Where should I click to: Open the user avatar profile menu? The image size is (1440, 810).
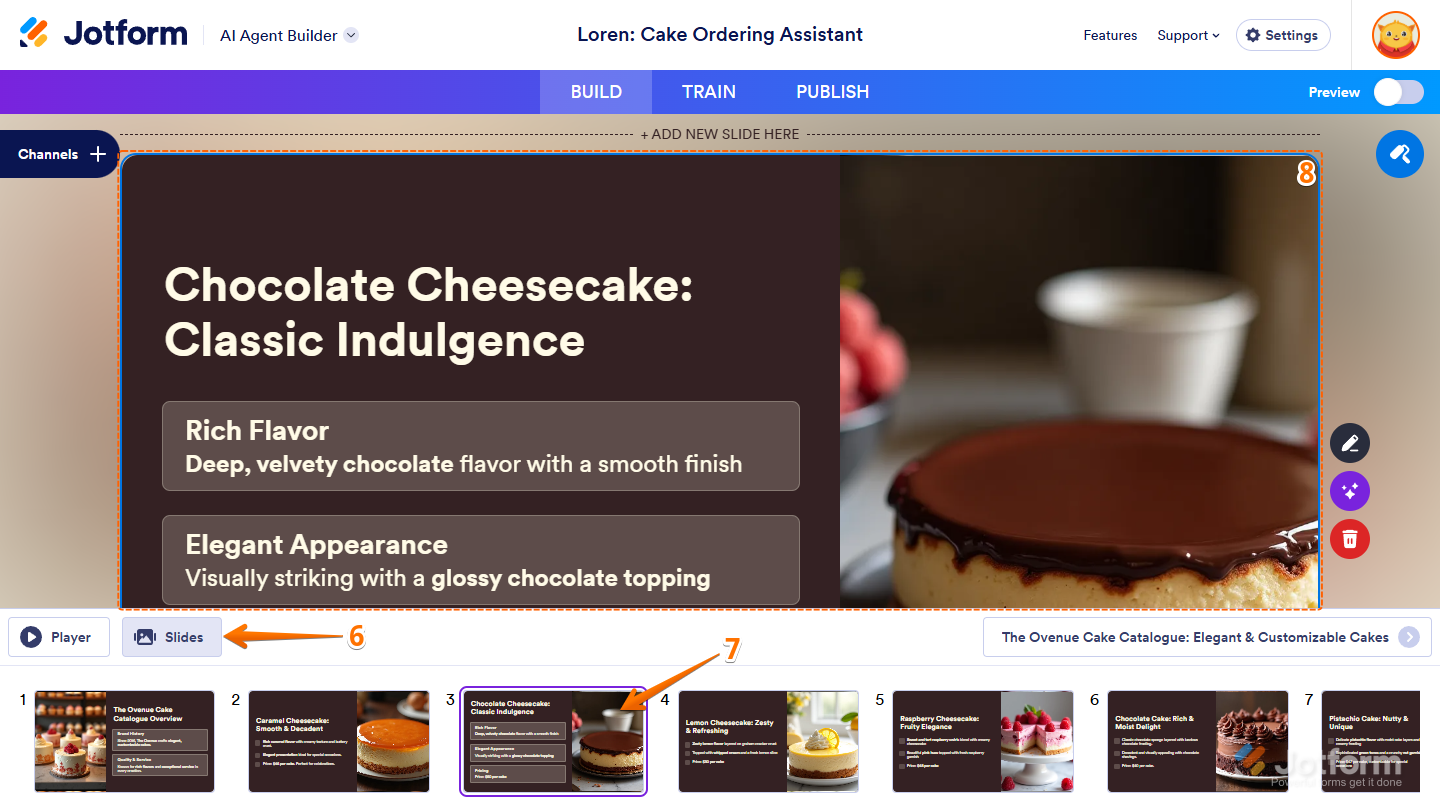(1396, 35)
